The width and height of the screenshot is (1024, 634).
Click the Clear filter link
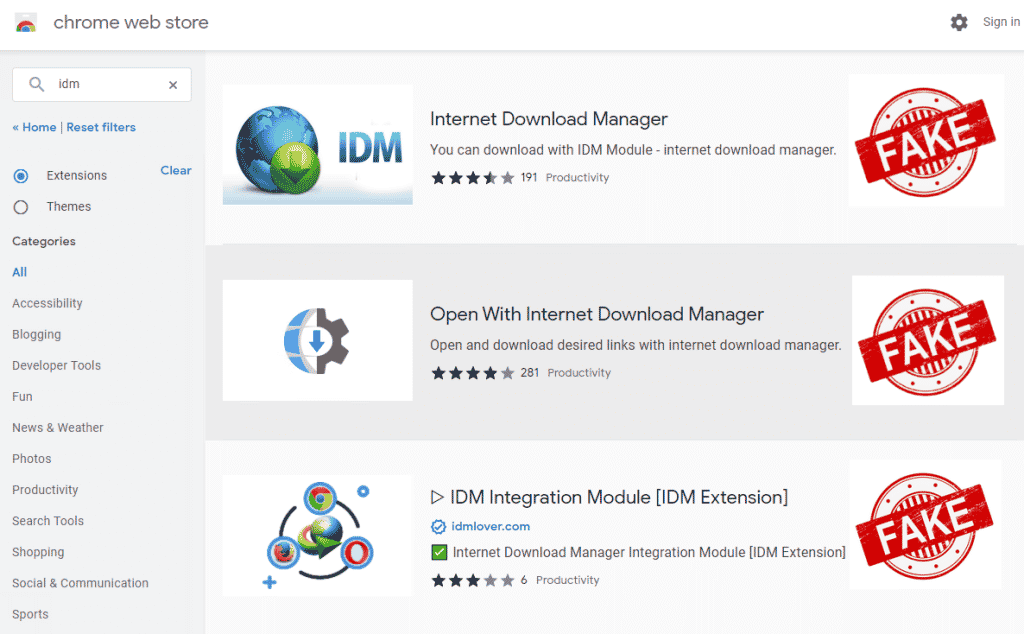click(176, 170)
